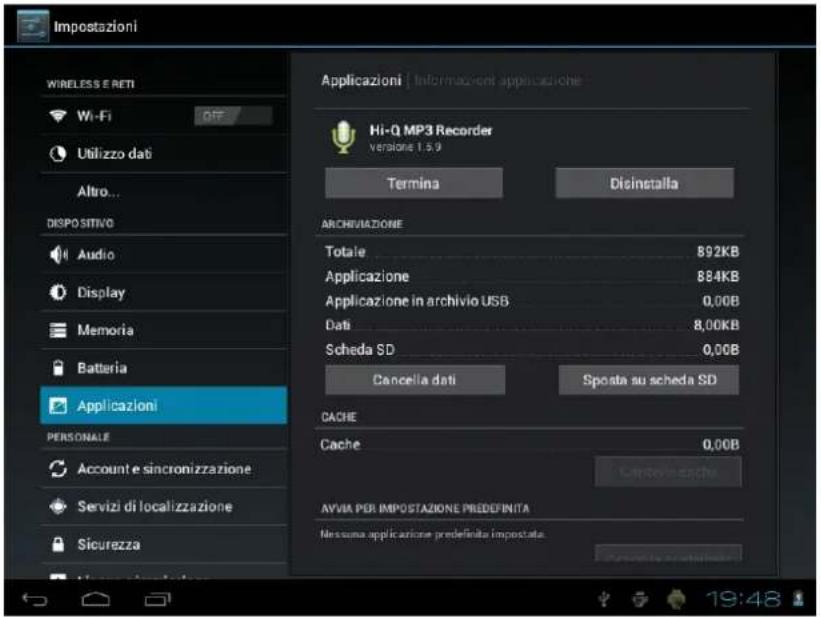Tap the greyed Cancella cache button

(x=668, y=472)
